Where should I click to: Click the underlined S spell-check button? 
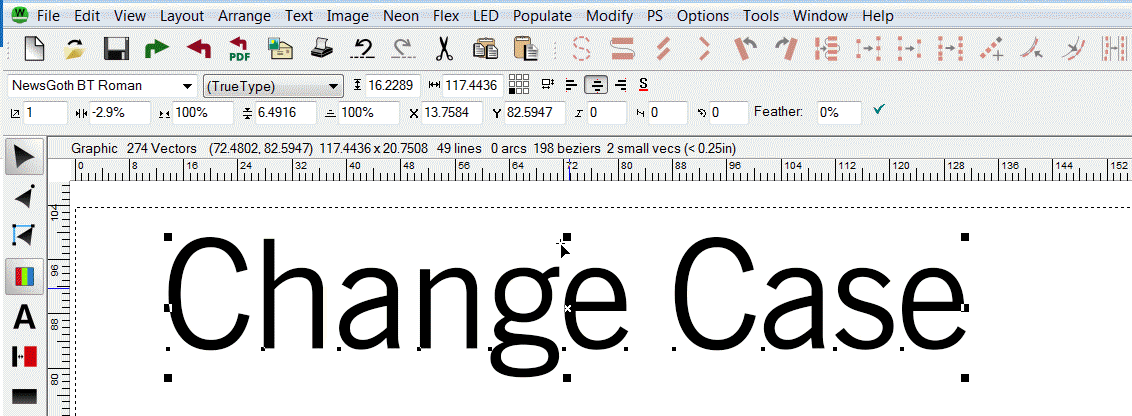coord(643,86)
